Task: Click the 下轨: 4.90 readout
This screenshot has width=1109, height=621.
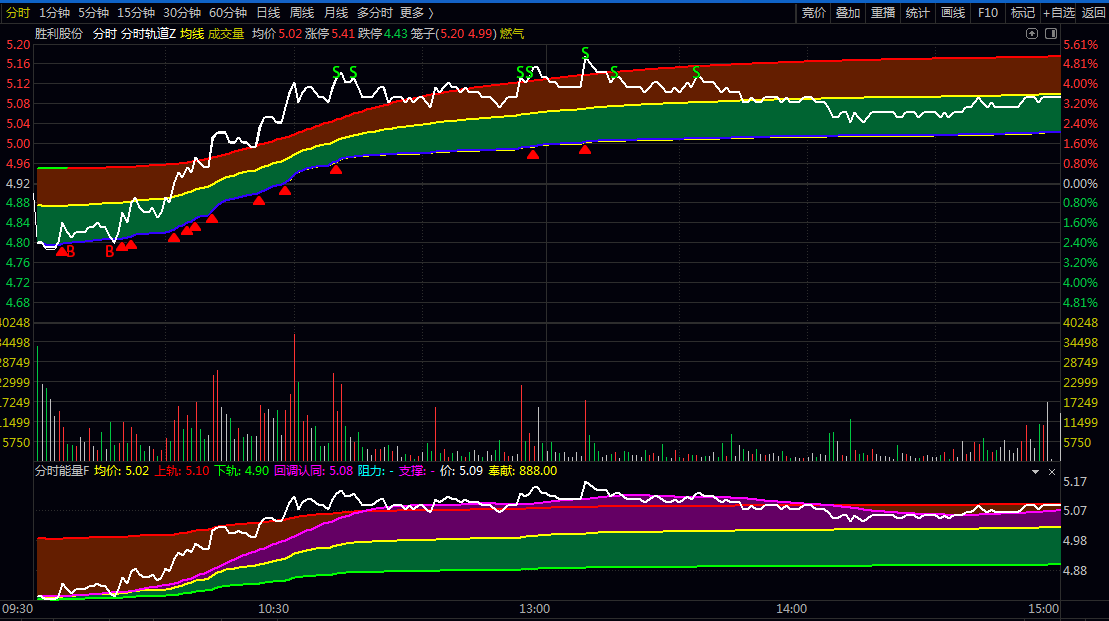Action: [242, 471]
